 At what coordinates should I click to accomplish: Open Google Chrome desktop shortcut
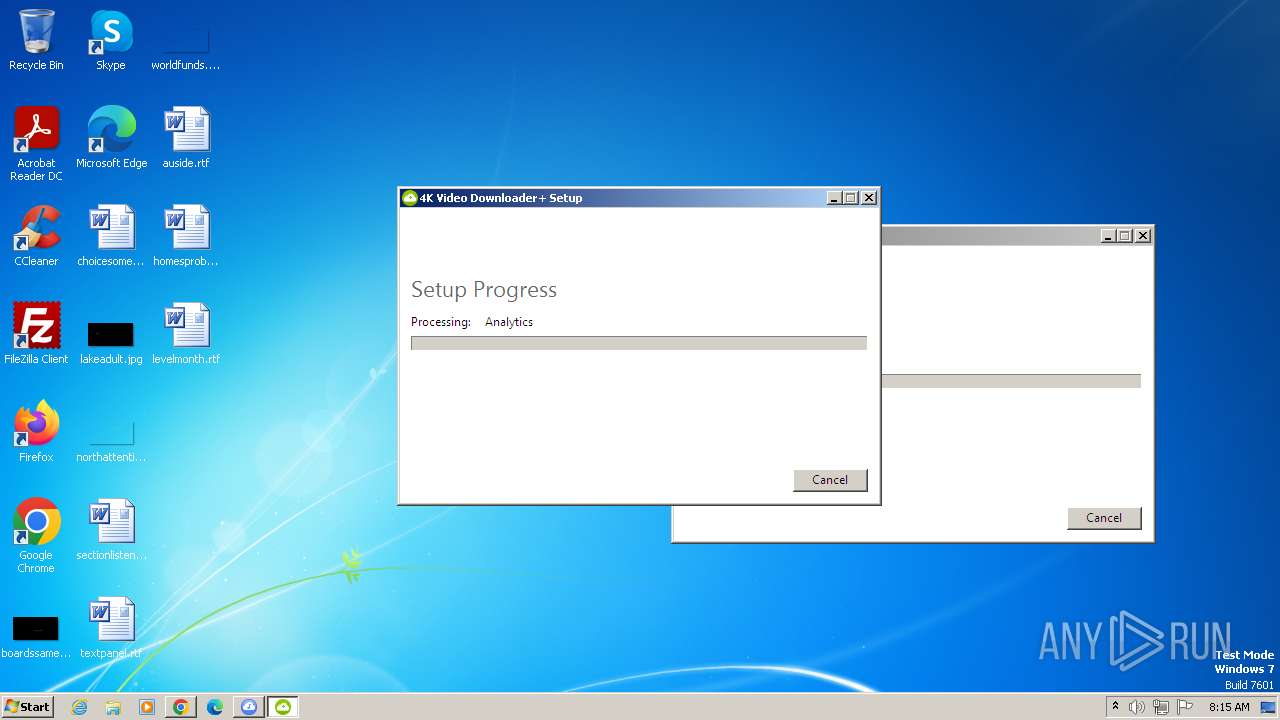click(x=36, y=536)
